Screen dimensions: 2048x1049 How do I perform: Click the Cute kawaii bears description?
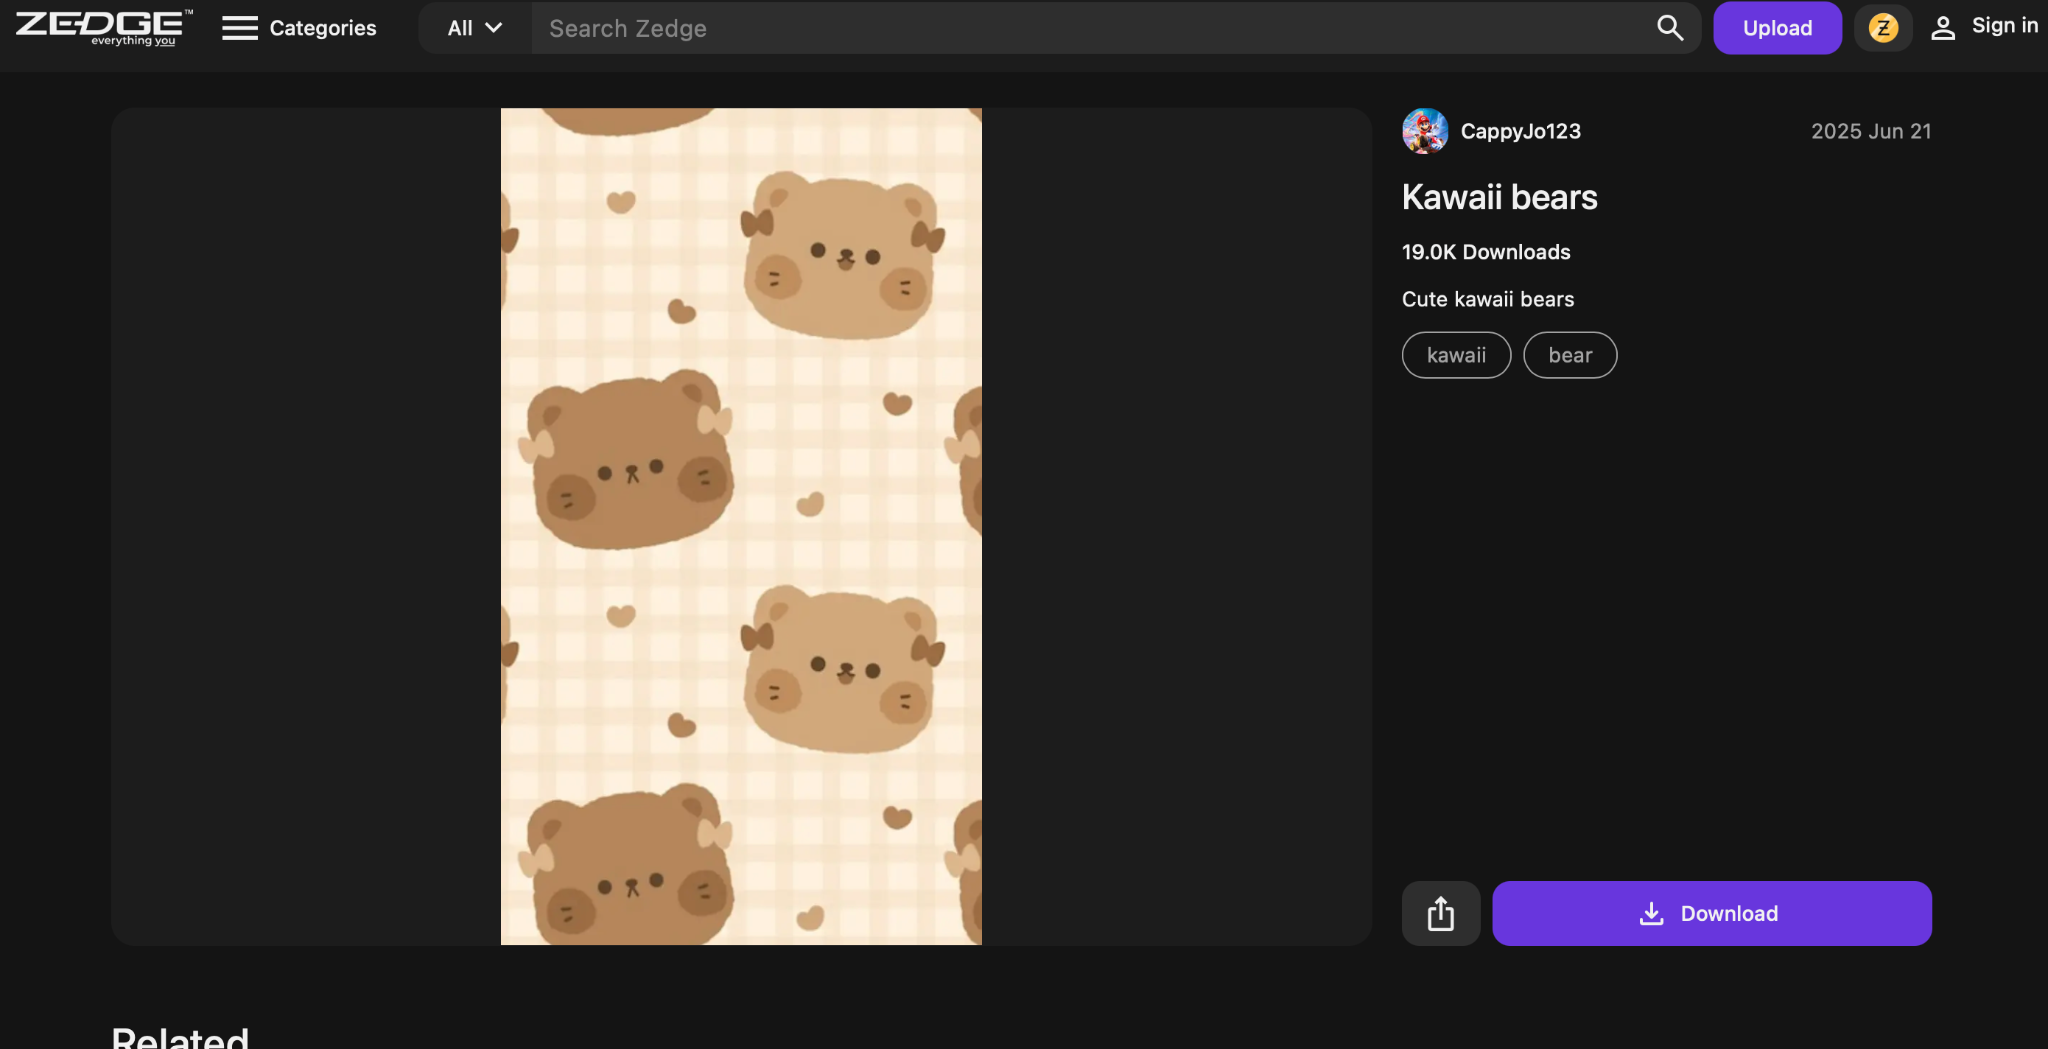tap(1488, 299)
